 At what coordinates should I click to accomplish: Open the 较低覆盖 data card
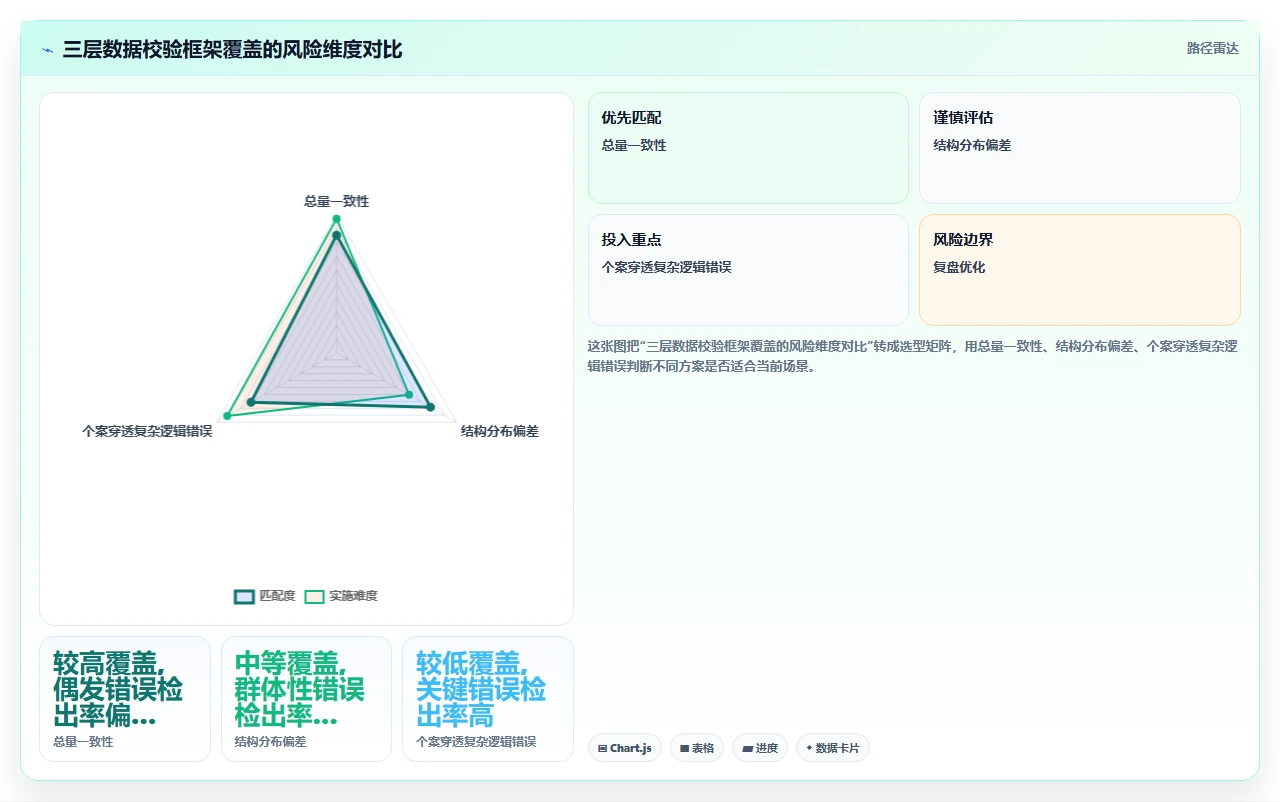point(488,699)
